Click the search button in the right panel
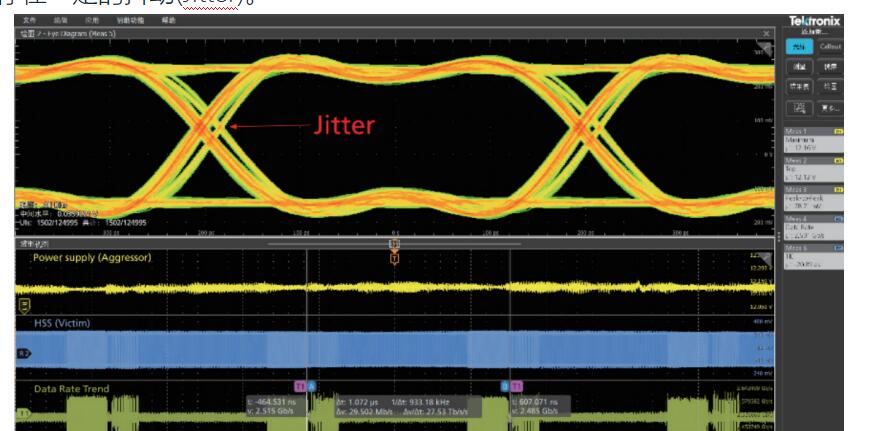Image resolution: width=874 pixels, height=431 pixels. point(830,67)
